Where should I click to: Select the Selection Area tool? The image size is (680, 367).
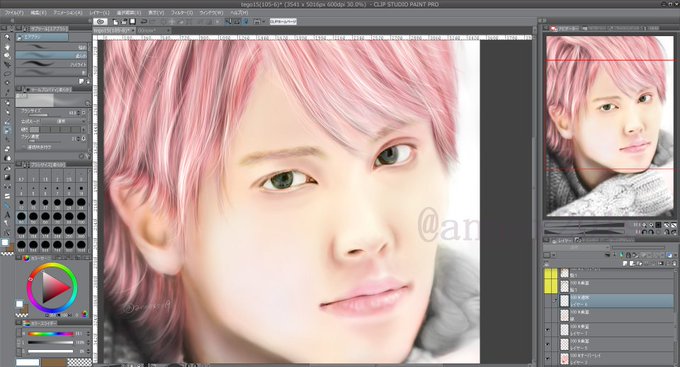pyautogui.click(x=7, y=74)
